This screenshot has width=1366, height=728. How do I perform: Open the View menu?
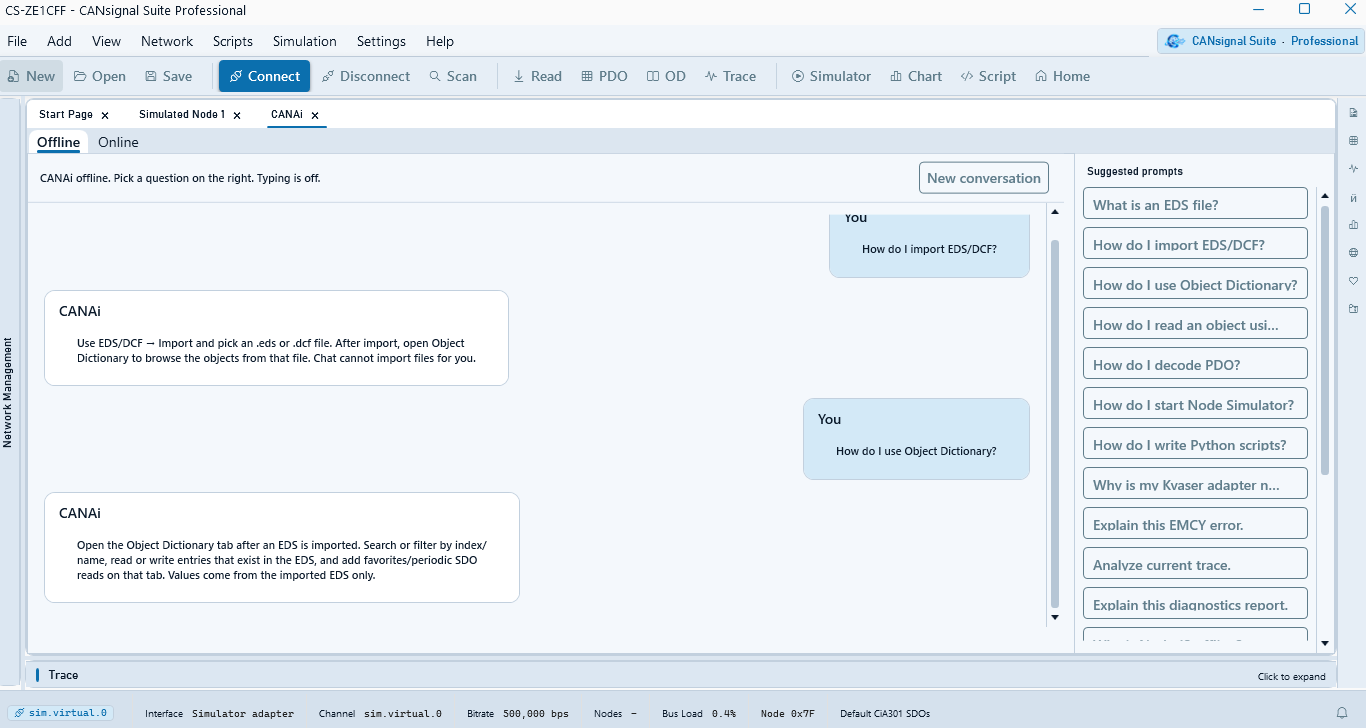(106, 41)
